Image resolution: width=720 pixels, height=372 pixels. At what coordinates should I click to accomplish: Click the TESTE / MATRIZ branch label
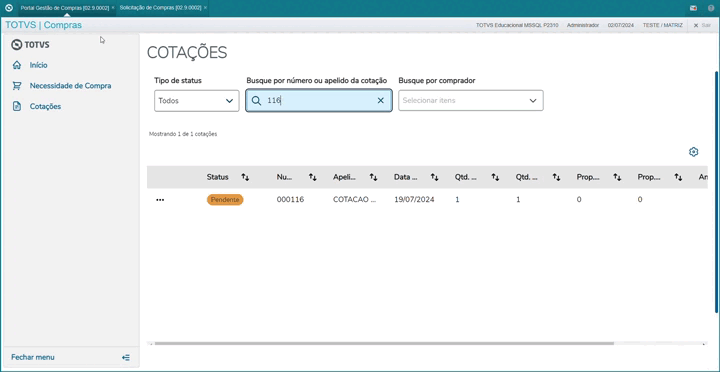coord(663,25)
